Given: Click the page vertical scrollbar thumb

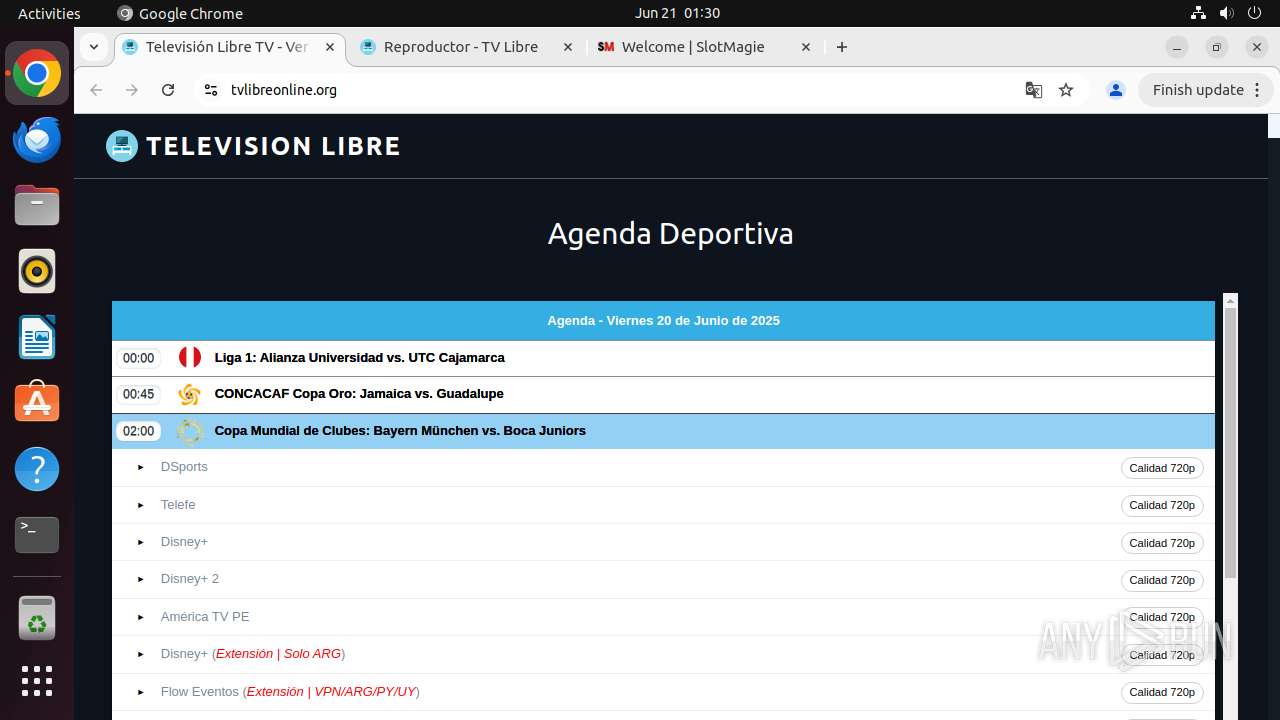Looking at the screenshot, I should [x=1273, y=126].
